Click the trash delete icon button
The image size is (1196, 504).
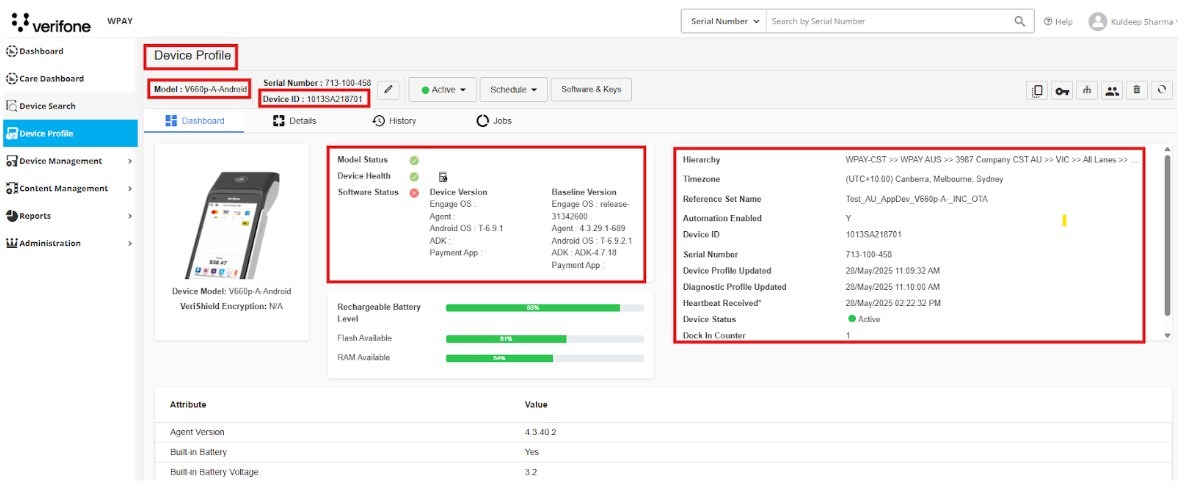(x=1137, y=90)
